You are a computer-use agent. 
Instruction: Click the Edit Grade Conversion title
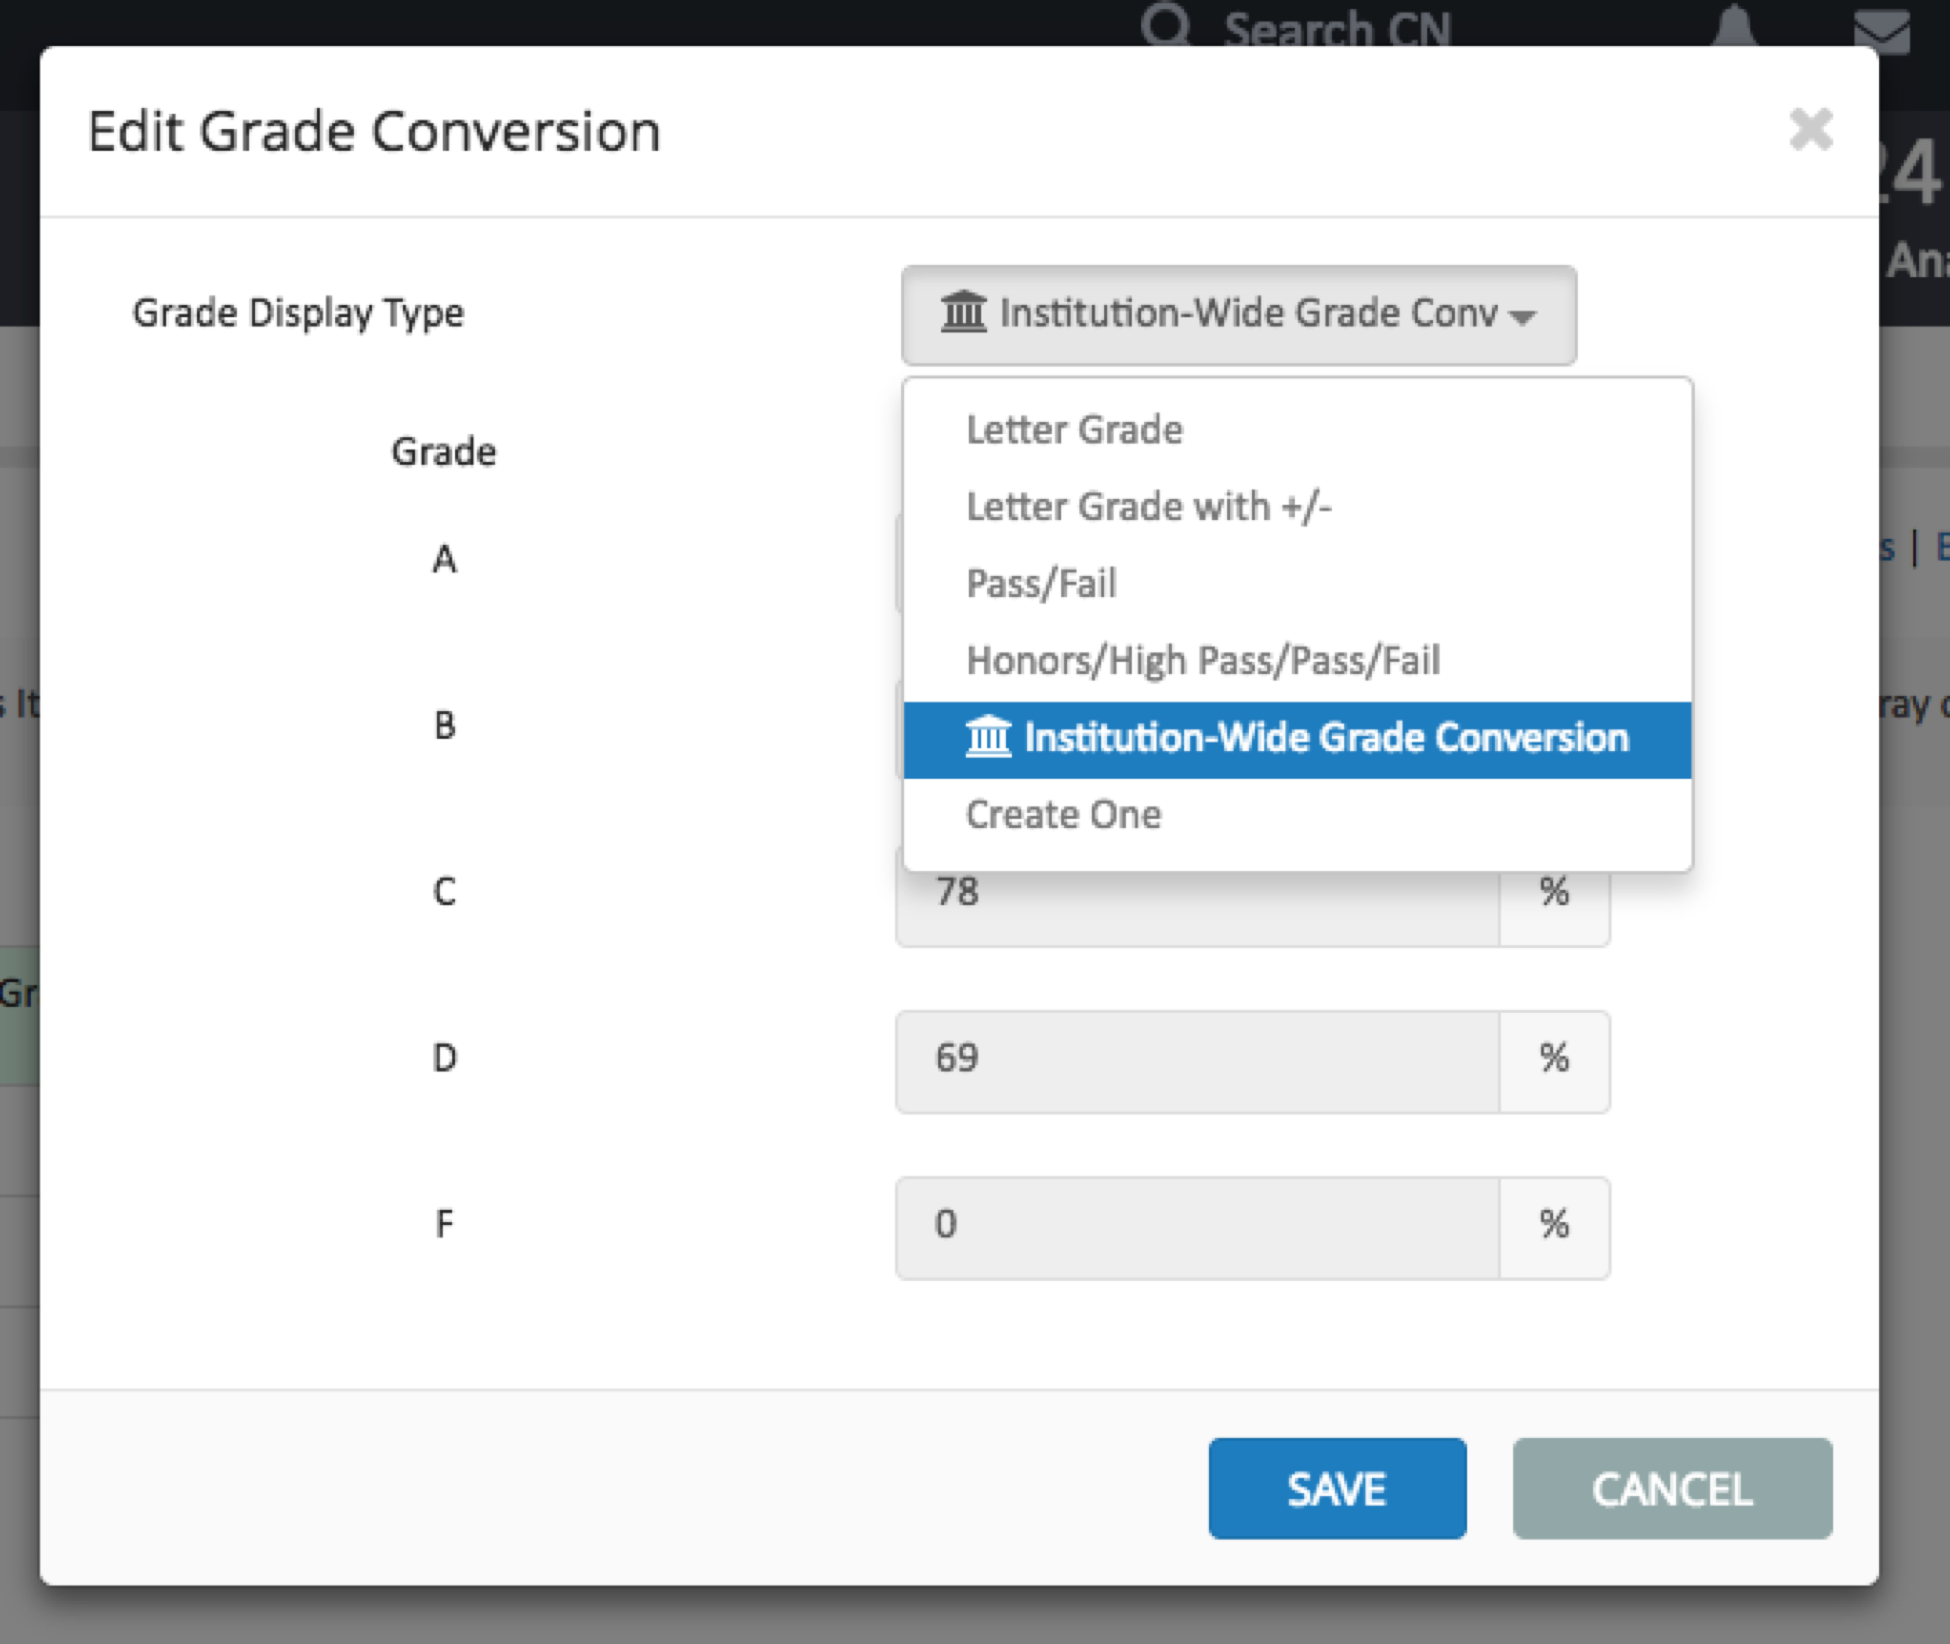374,132
